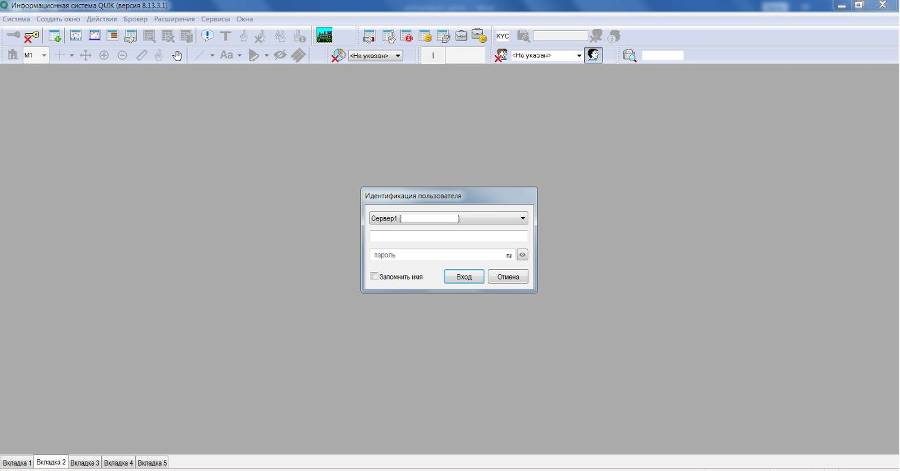Open the Окна menu
The width and height of the screenshot is (900, 471).
[x=245, y=19]
